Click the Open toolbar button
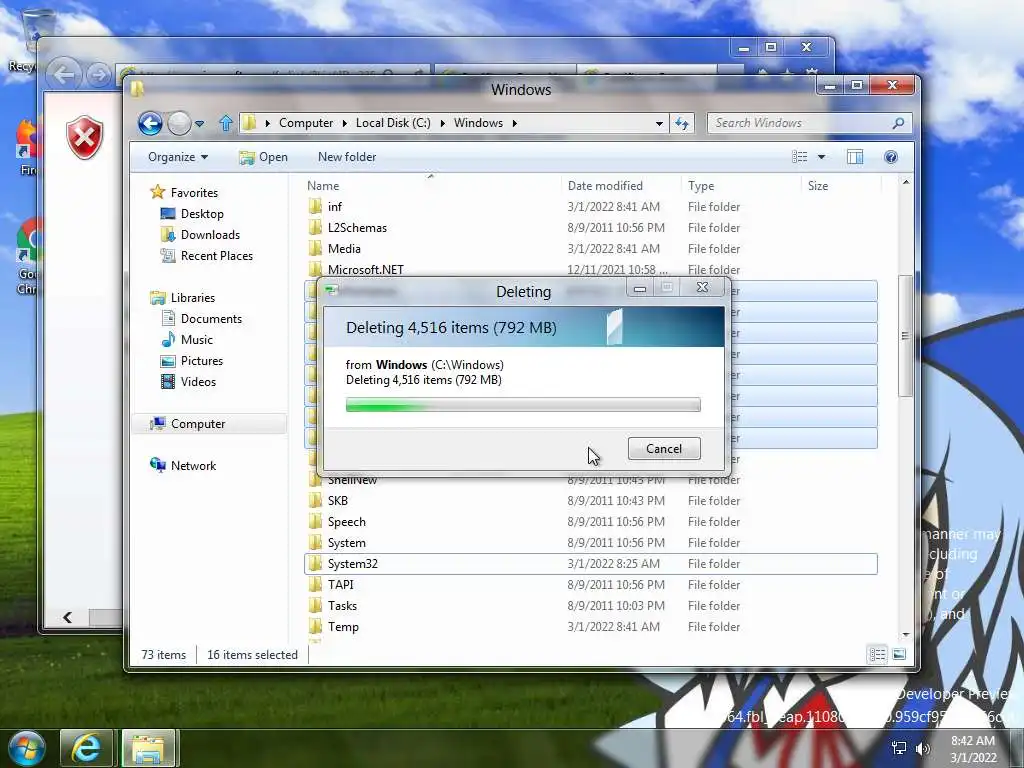This screenshot has width=1024, height=768. (263, 157)
